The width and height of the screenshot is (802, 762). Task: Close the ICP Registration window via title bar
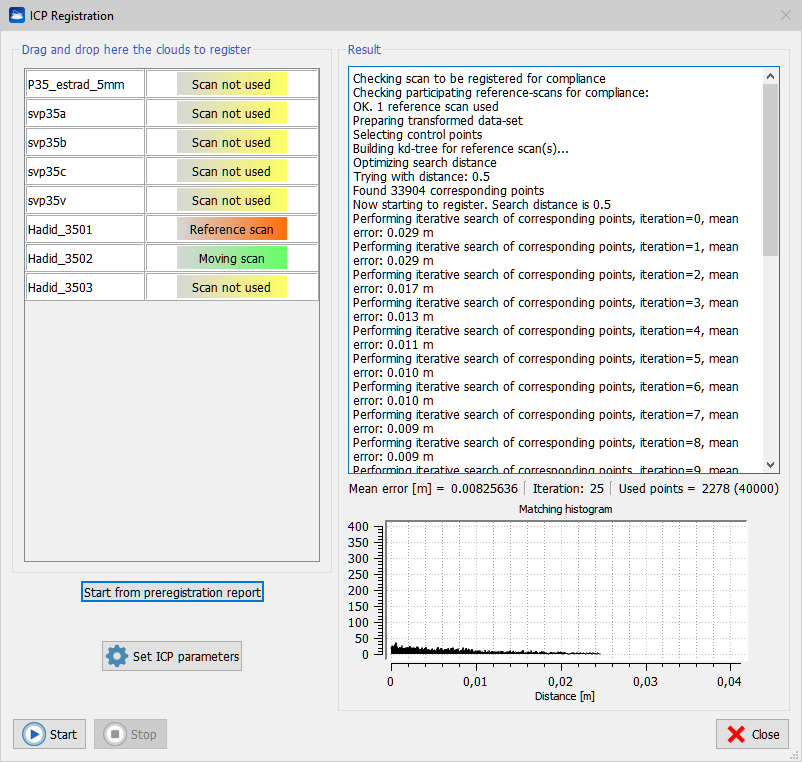point(784,15)
